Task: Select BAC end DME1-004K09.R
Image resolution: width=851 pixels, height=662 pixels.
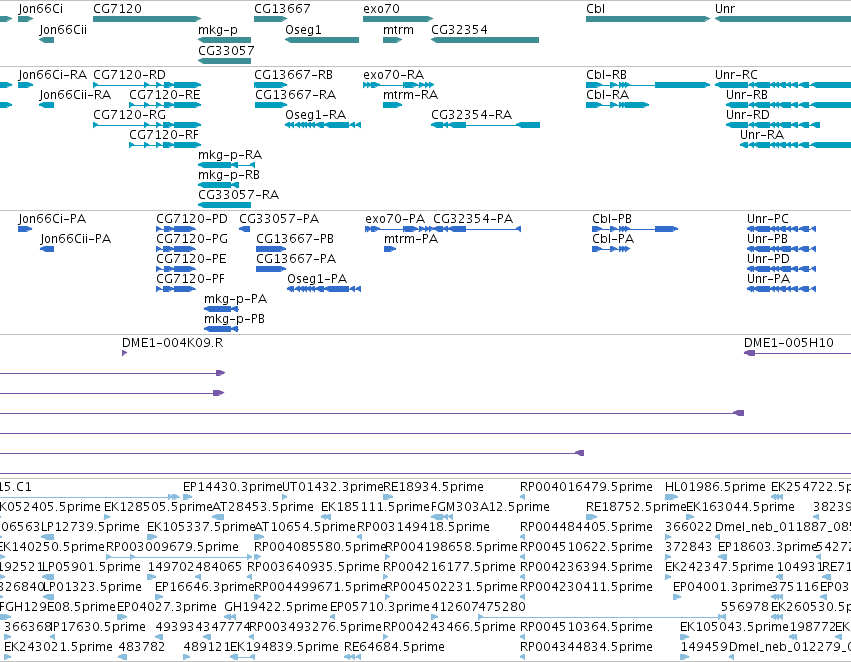Action: tap(172, 343)
